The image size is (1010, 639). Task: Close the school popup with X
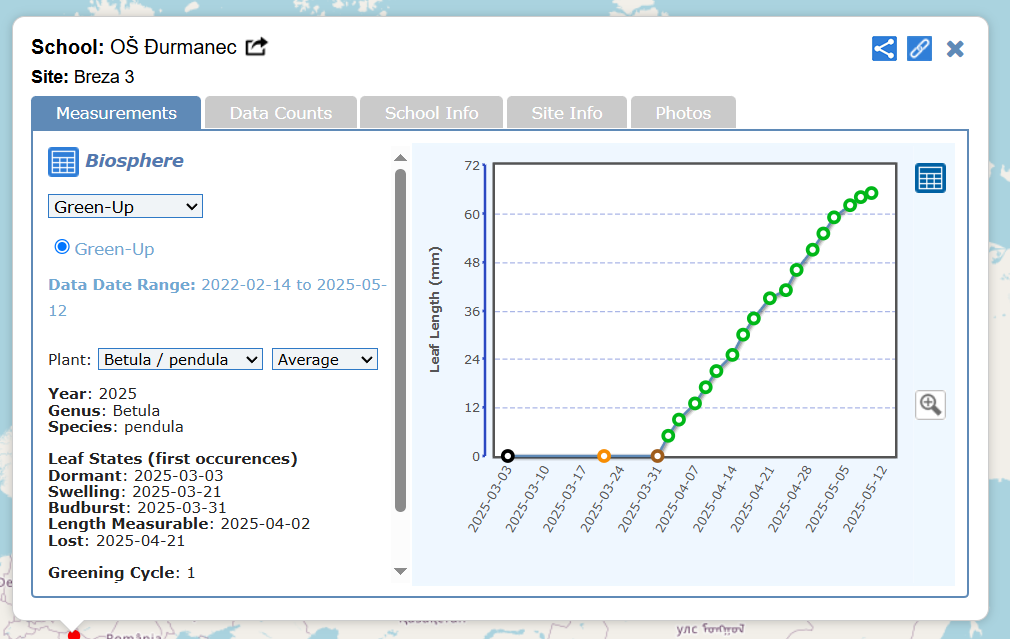(x=955, y=49)
